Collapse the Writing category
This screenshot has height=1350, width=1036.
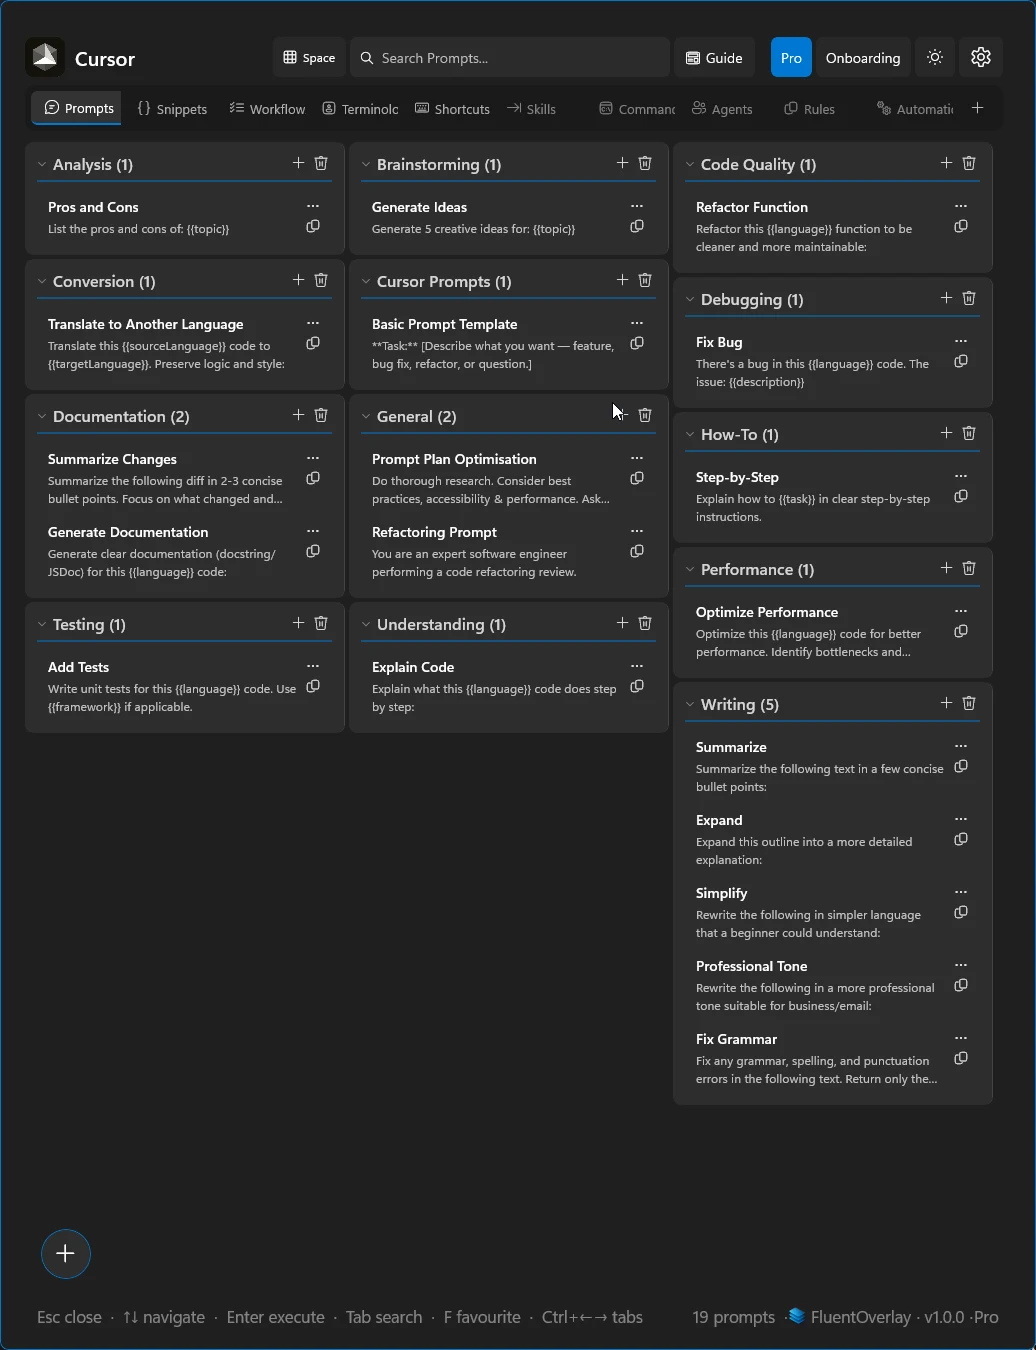point(689,704)
